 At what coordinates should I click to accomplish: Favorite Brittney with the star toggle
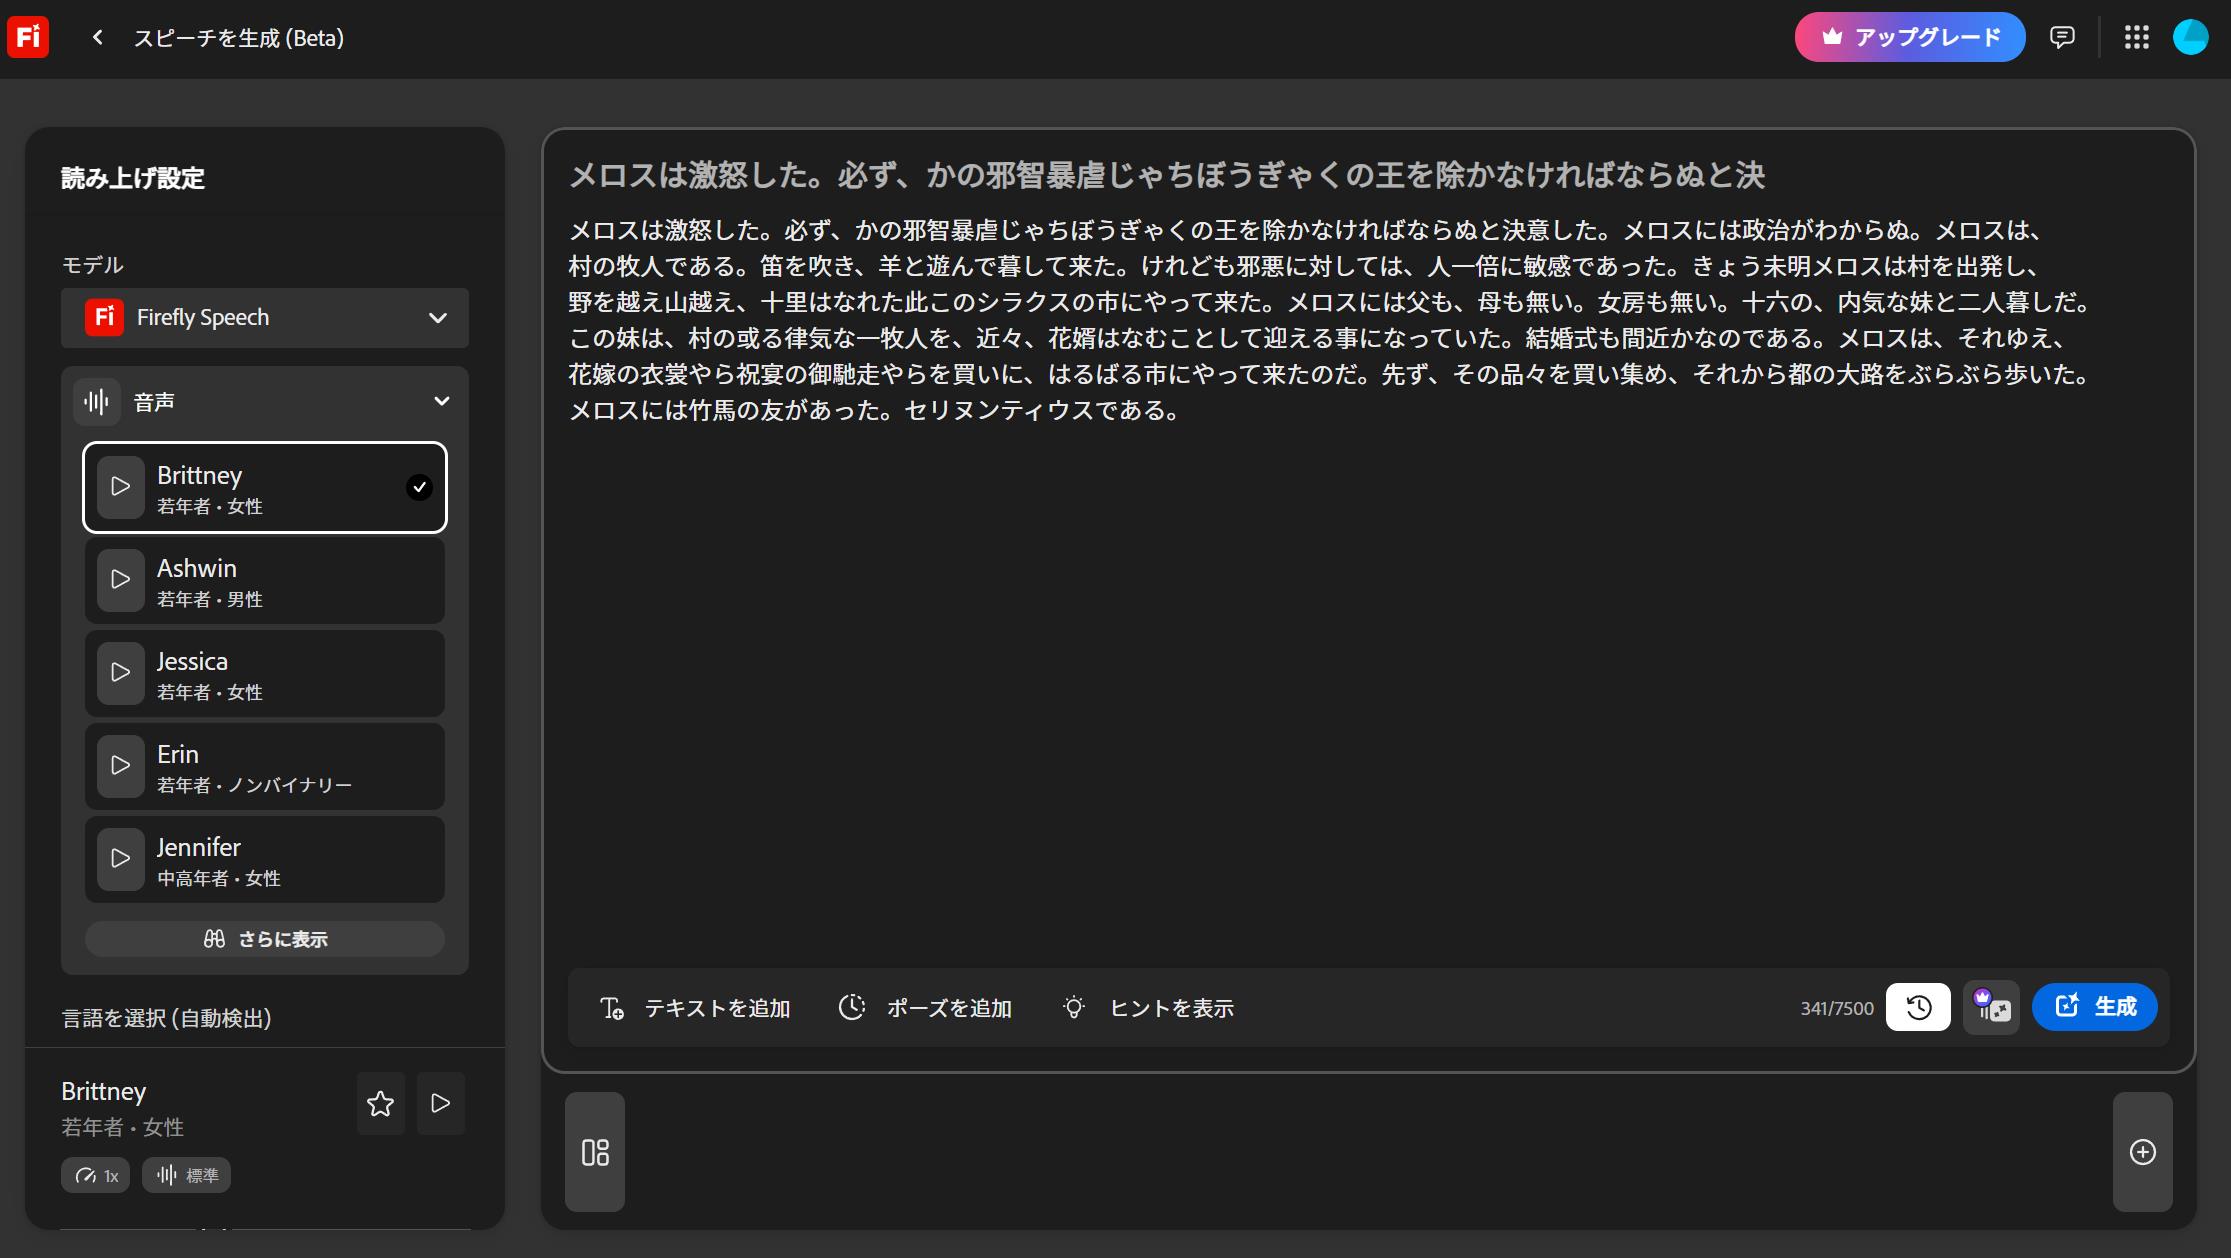pos(380,1104)
